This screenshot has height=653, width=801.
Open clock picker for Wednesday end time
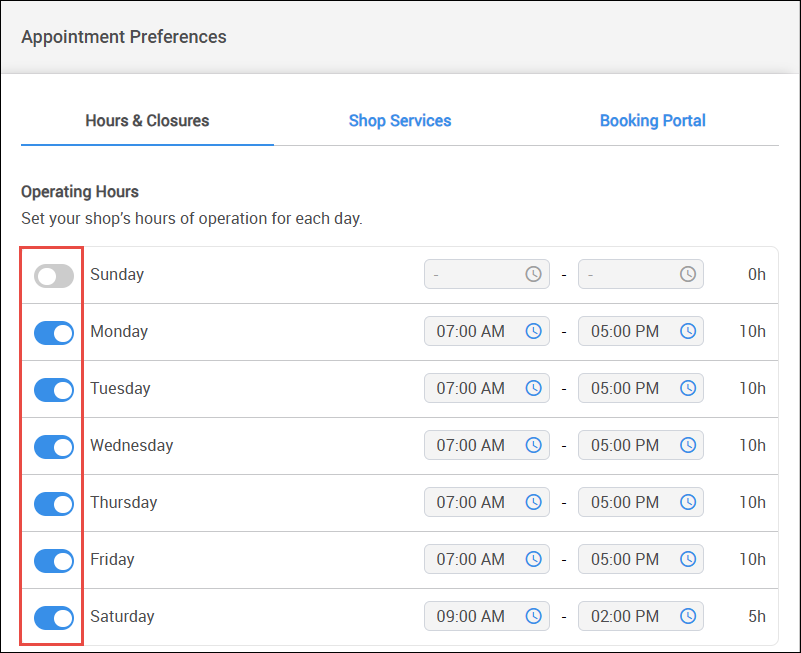(x=688, y=445)
